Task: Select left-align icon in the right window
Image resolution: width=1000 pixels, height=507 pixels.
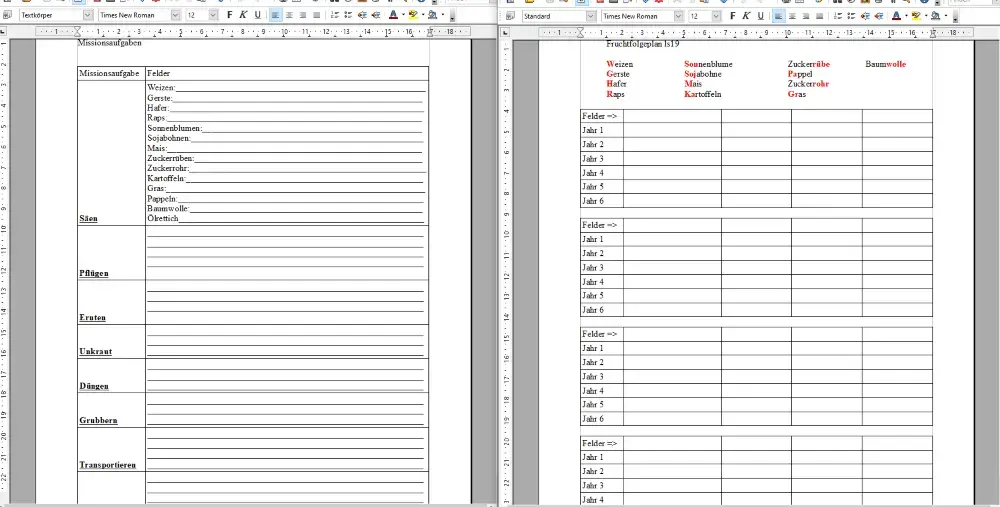Action: coord(777,16)
